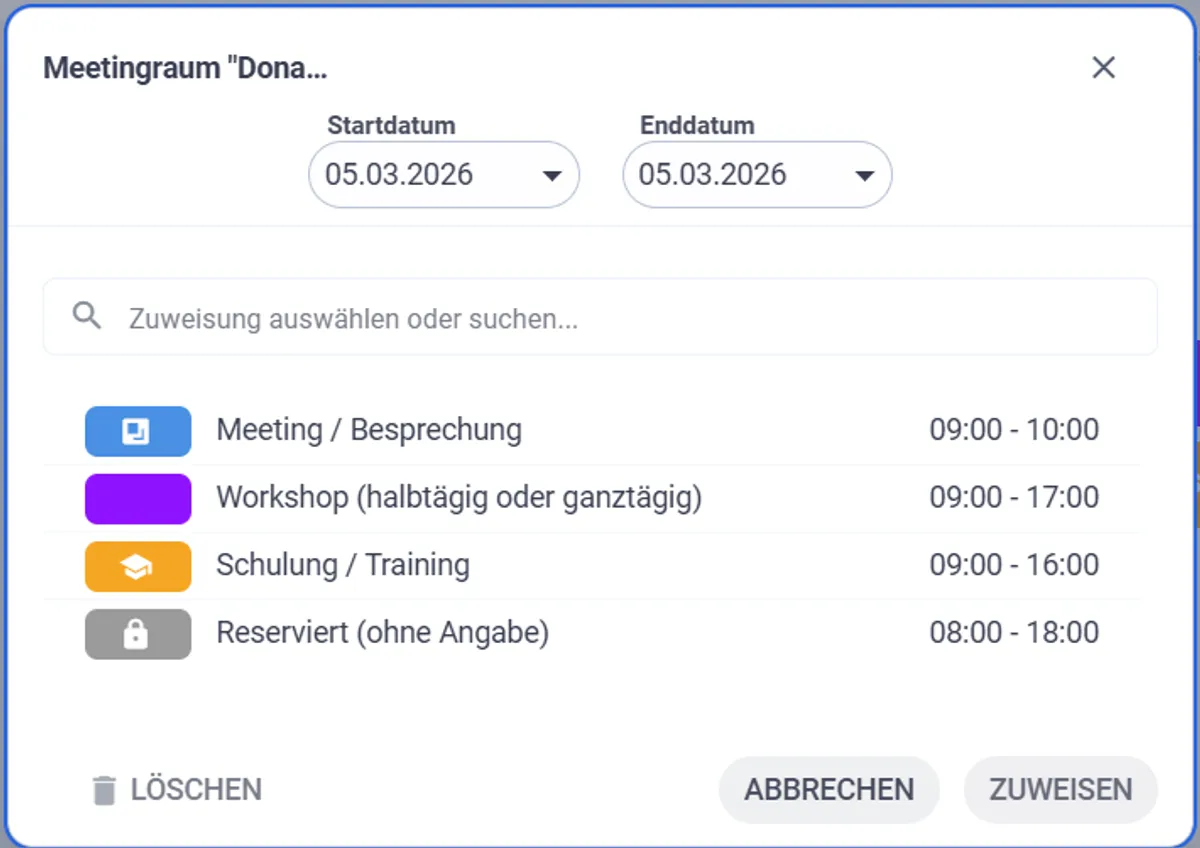Select Workshop (halbtägig oder ganztägig) entry

click(459, 497)
